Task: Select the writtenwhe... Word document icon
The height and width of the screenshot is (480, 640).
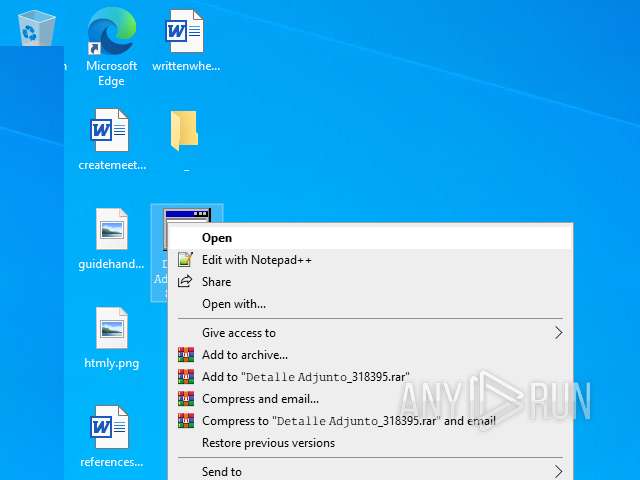Action: click(184, 31)
